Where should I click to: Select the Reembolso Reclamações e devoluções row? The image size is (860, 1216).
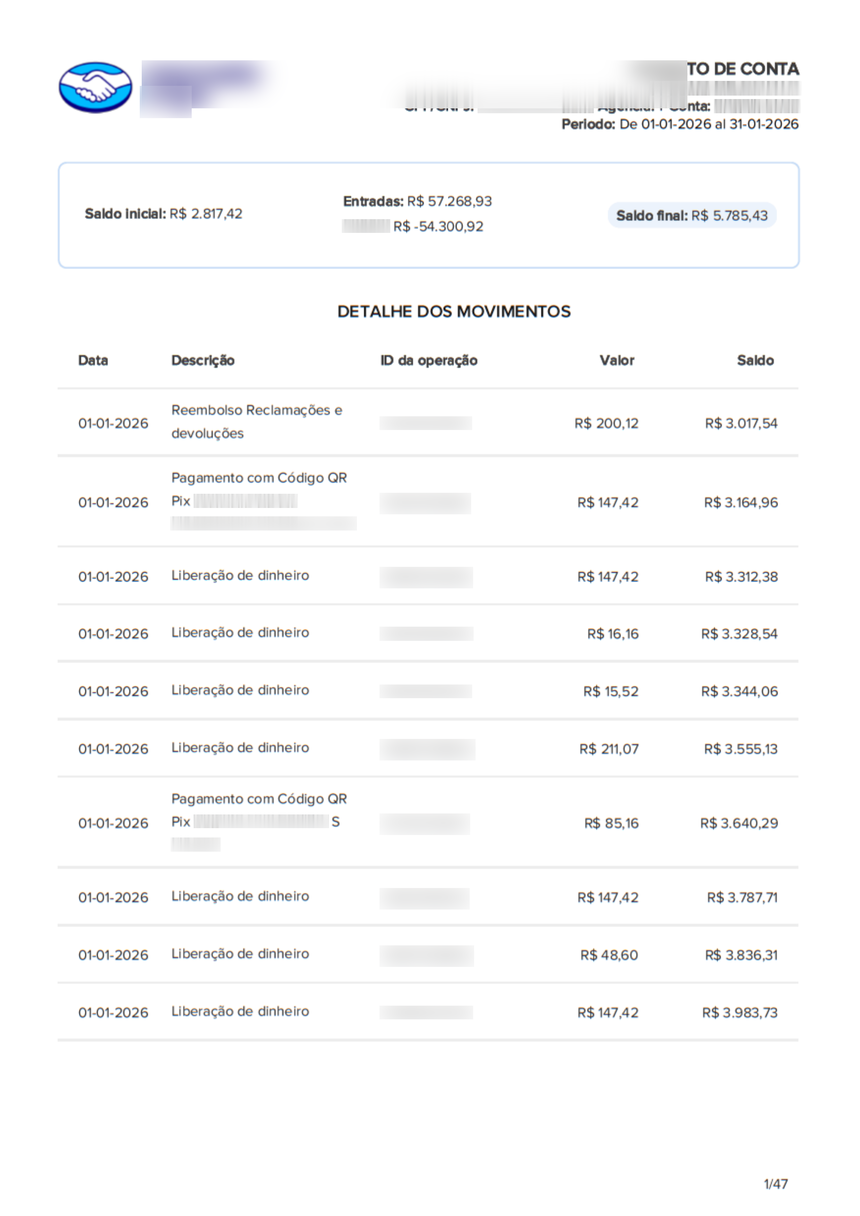point(428,423)
